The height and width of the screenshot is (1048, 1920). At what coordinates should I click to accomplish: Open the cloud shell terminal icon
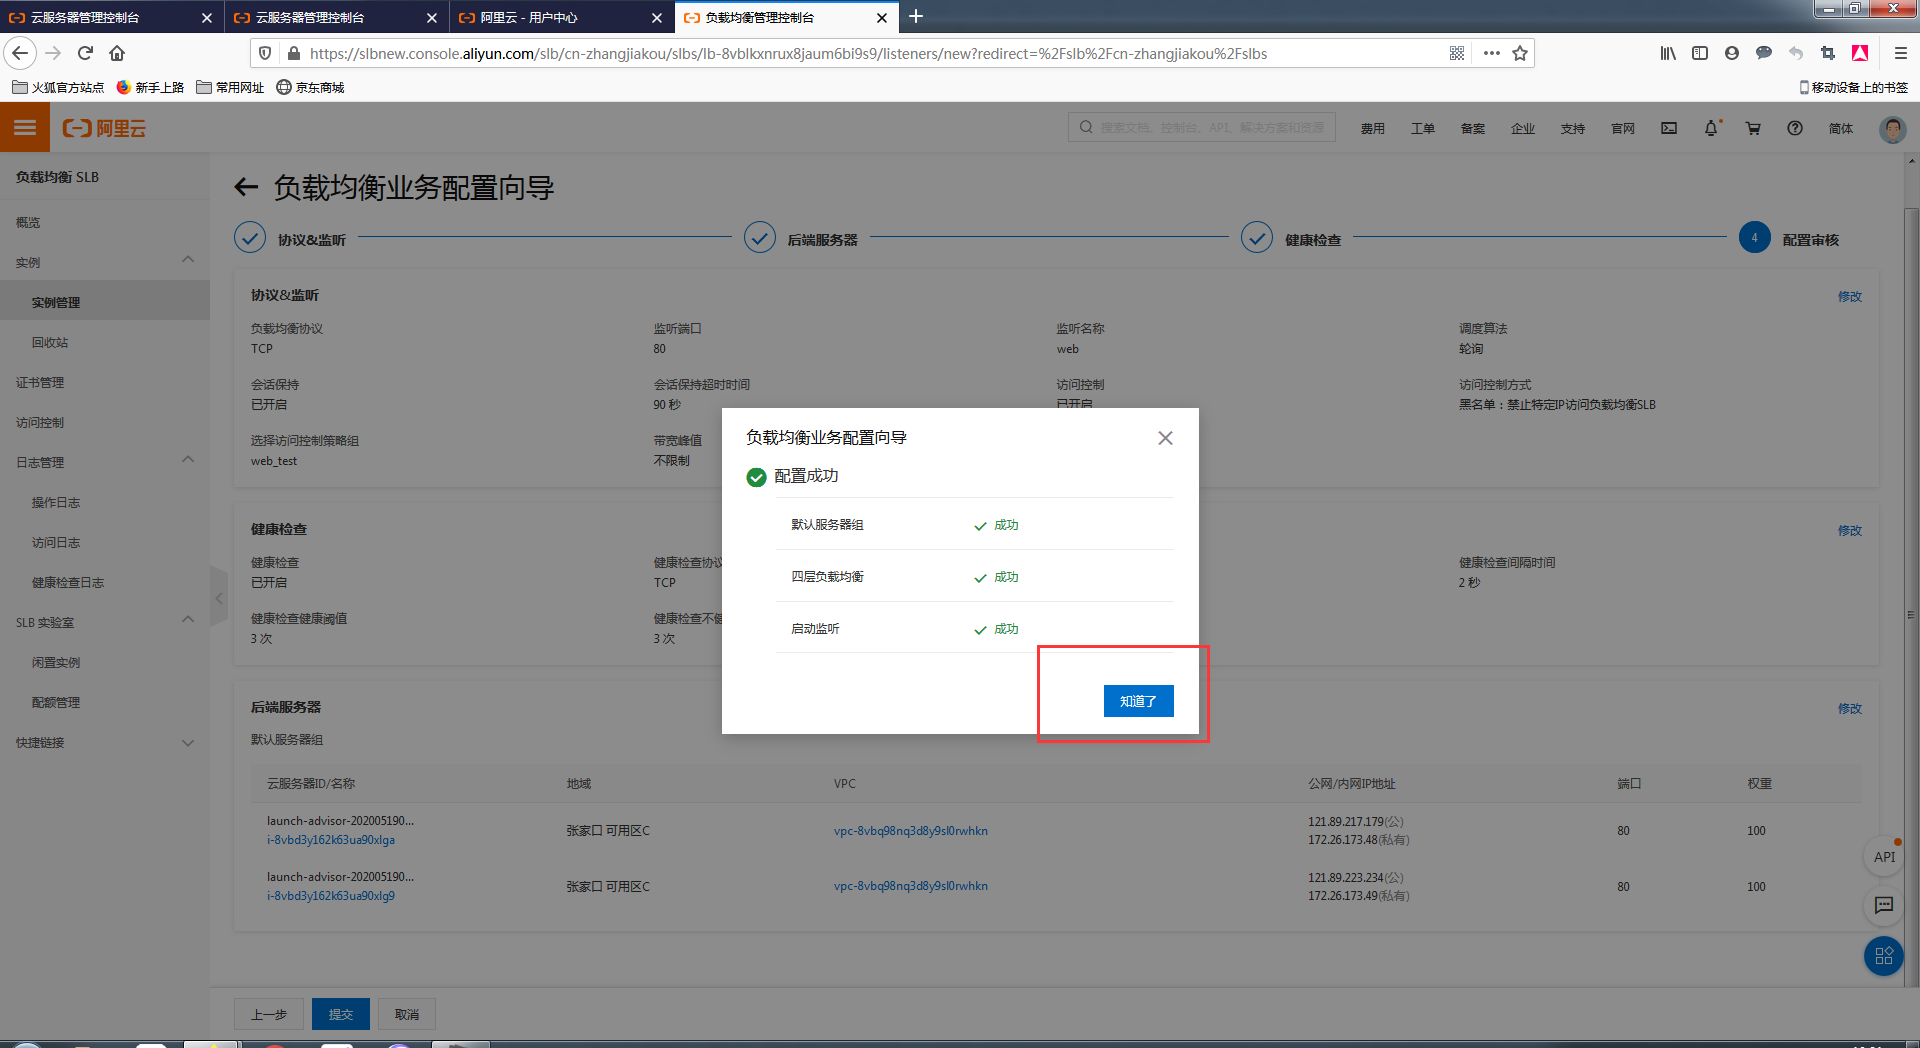click(1669, 128)
